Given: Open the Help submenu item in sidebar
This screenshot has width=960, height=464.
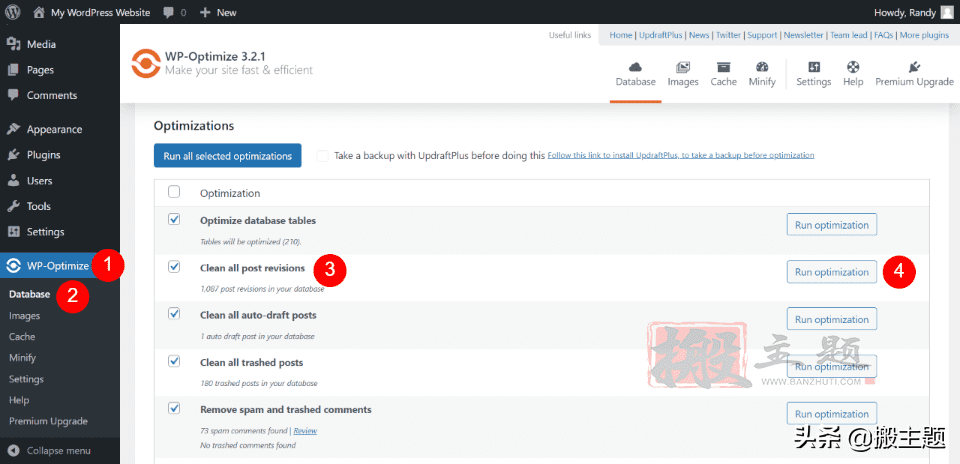Looking at the screenshot, I should pyautogui.click(x=19, y=400).
